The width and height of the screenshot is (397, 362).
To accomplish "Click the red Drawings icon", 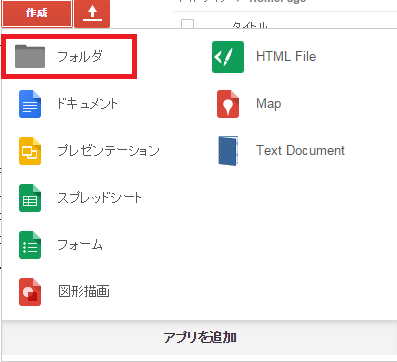I will click(x=30, y=292).
